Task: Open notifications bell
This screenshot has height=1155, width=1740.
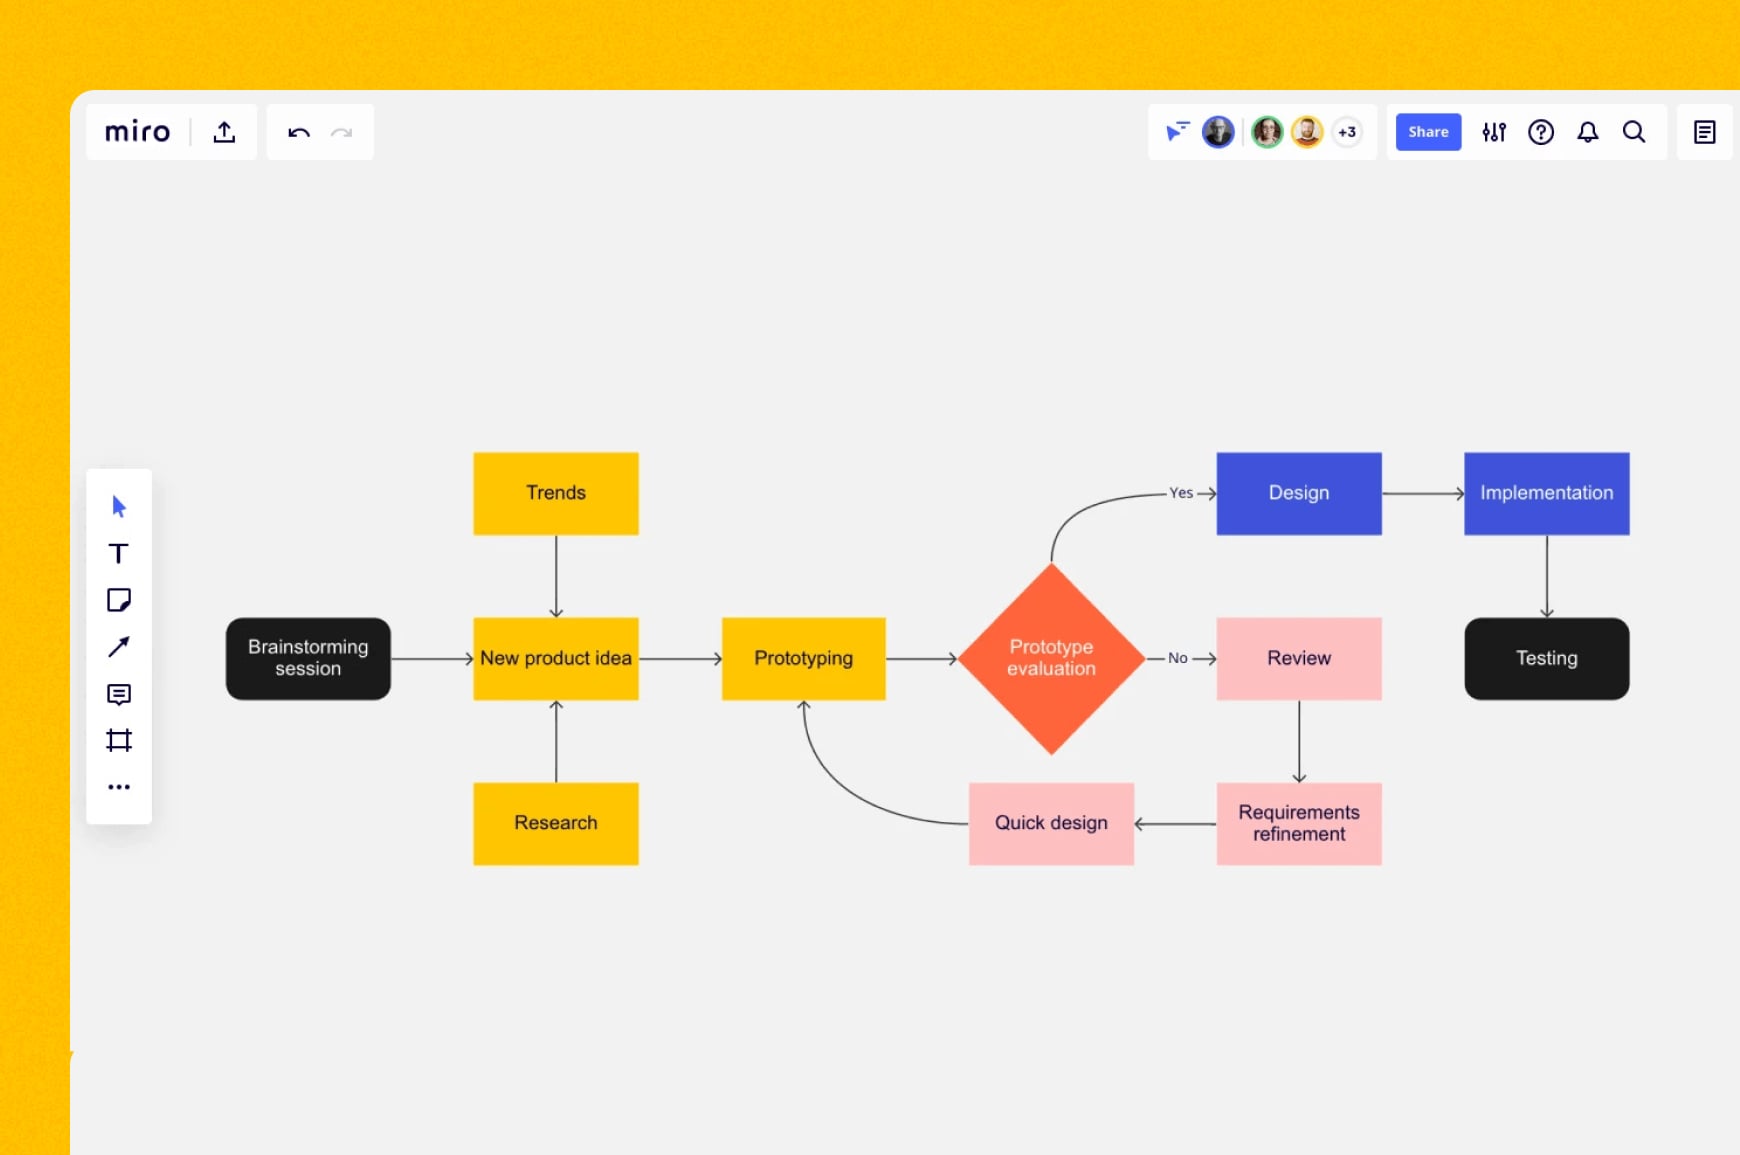Action: click(x=1588, y=132)
